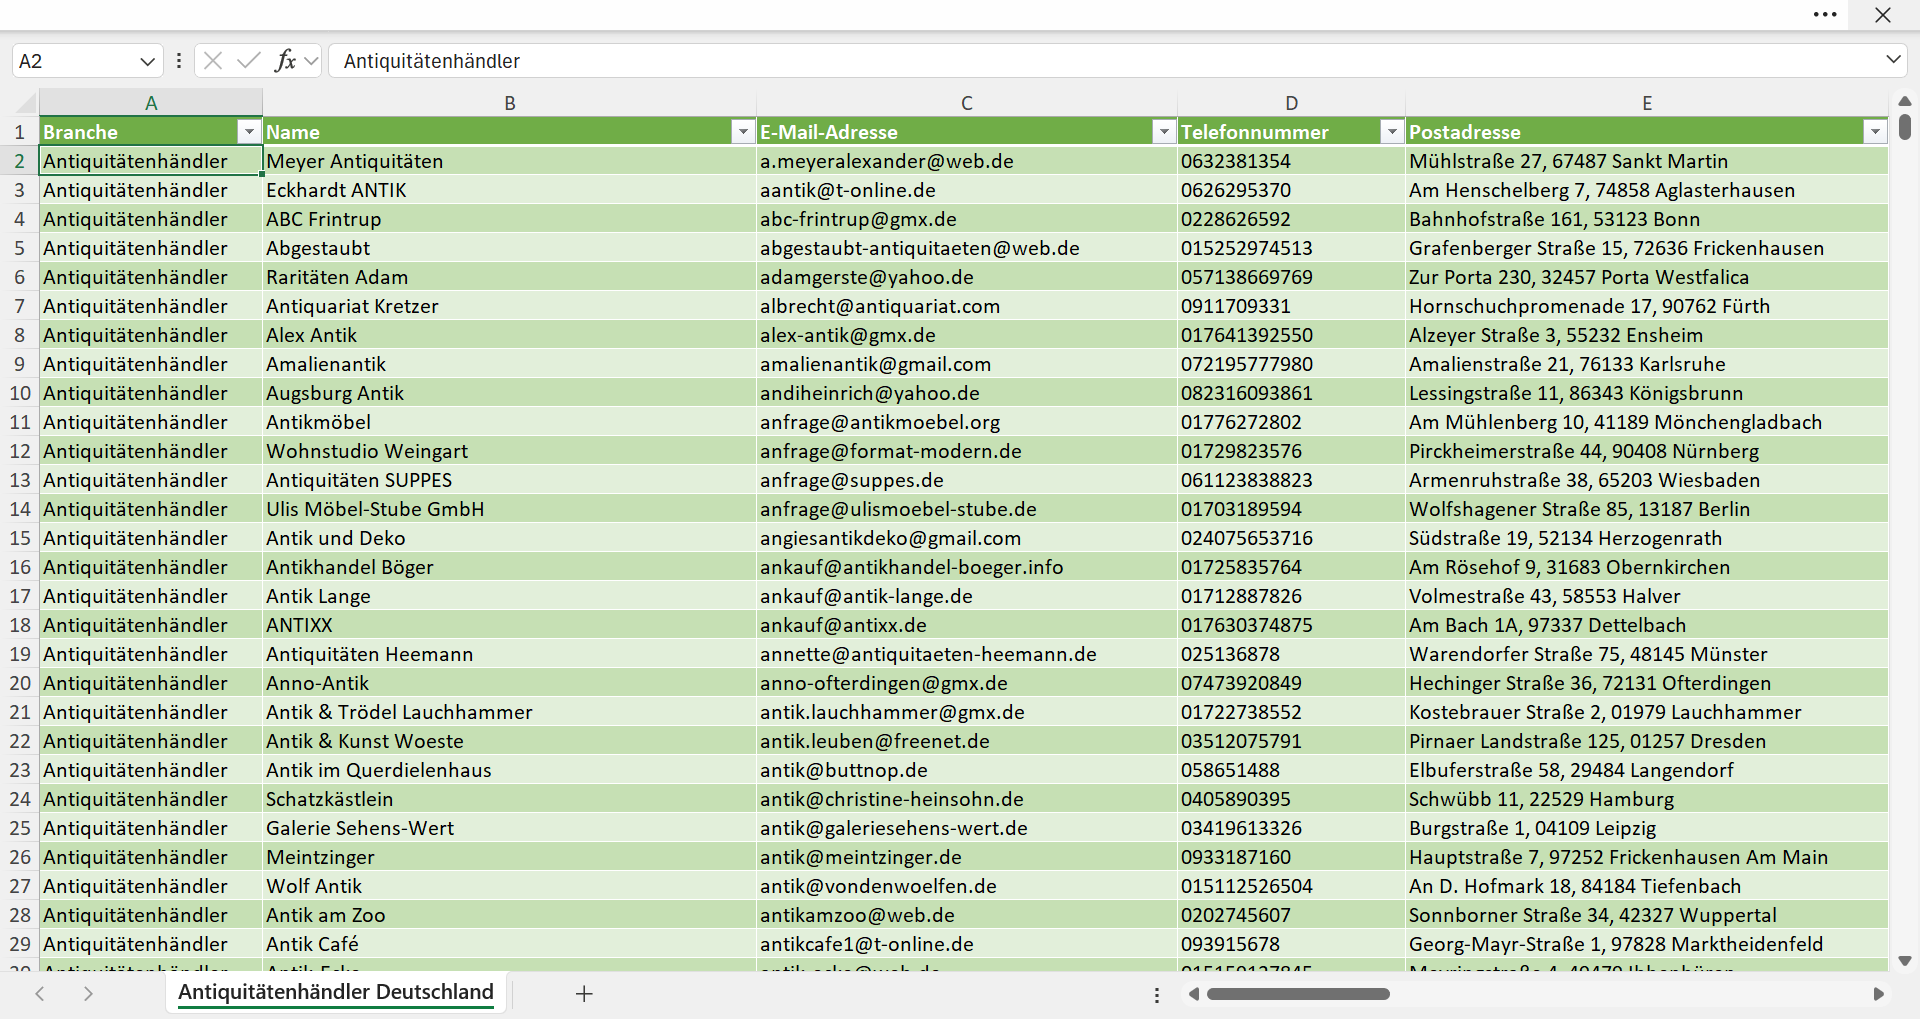Go to the previous sheet with the left arrow

click(40, 993)
